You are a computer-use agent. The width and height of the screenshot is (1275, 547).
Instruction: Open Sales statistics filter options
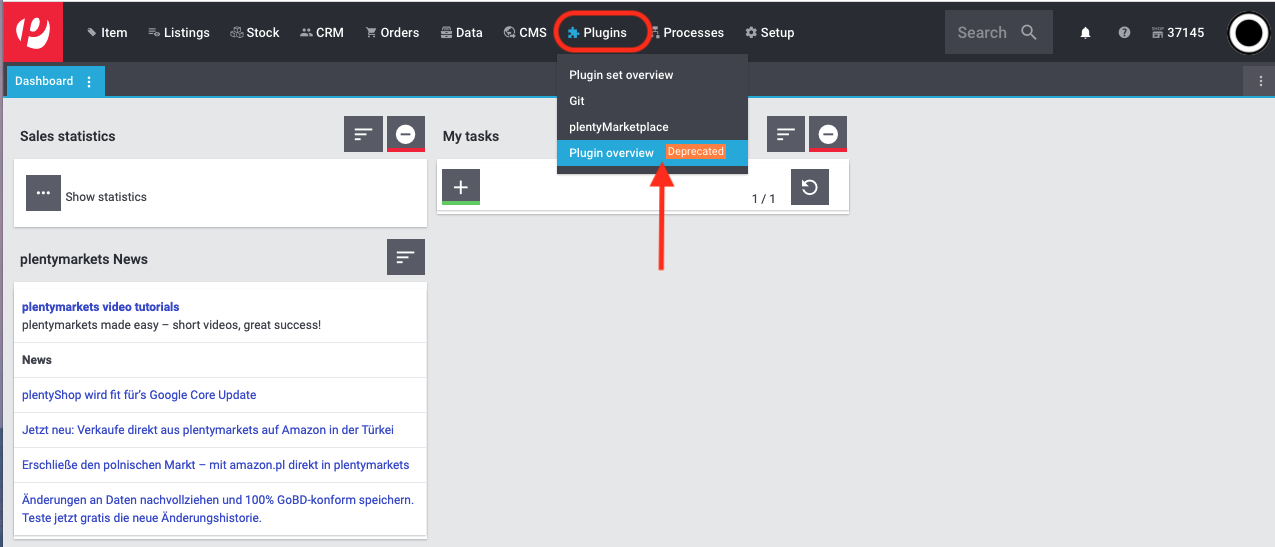click(x=363, y=134)
